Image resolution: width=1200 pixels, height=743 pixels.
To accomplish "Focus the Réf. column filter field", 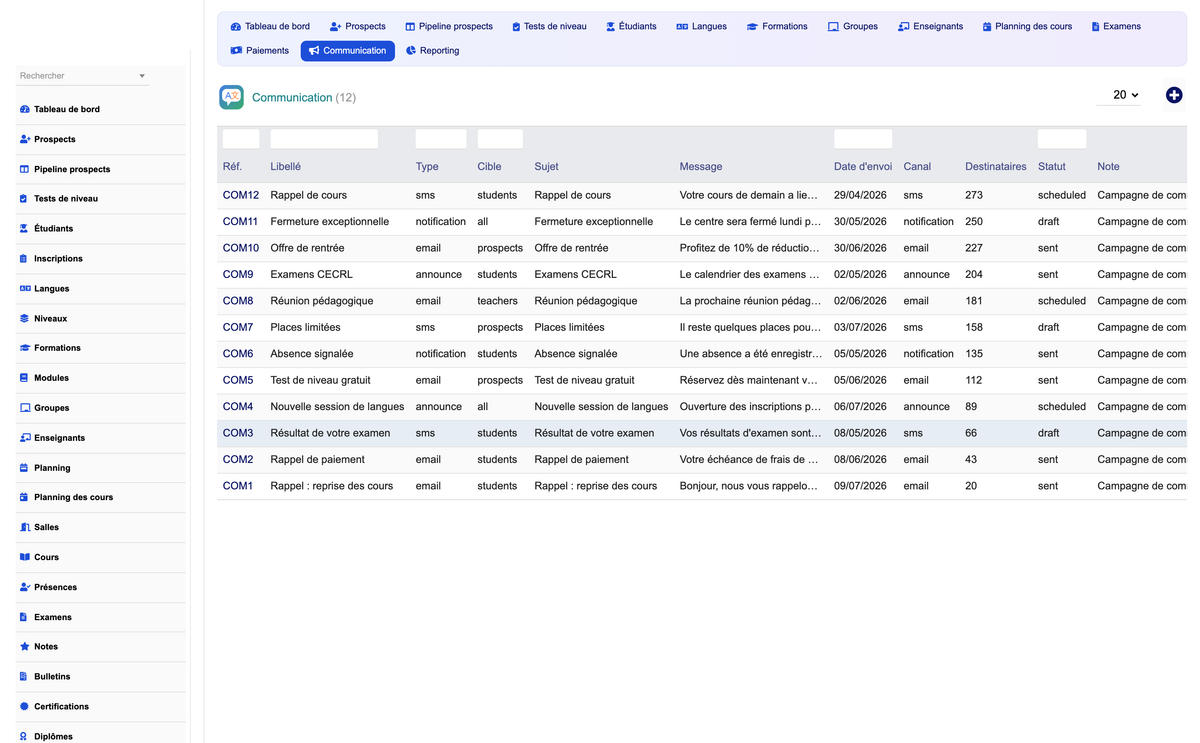I will 241,139.
